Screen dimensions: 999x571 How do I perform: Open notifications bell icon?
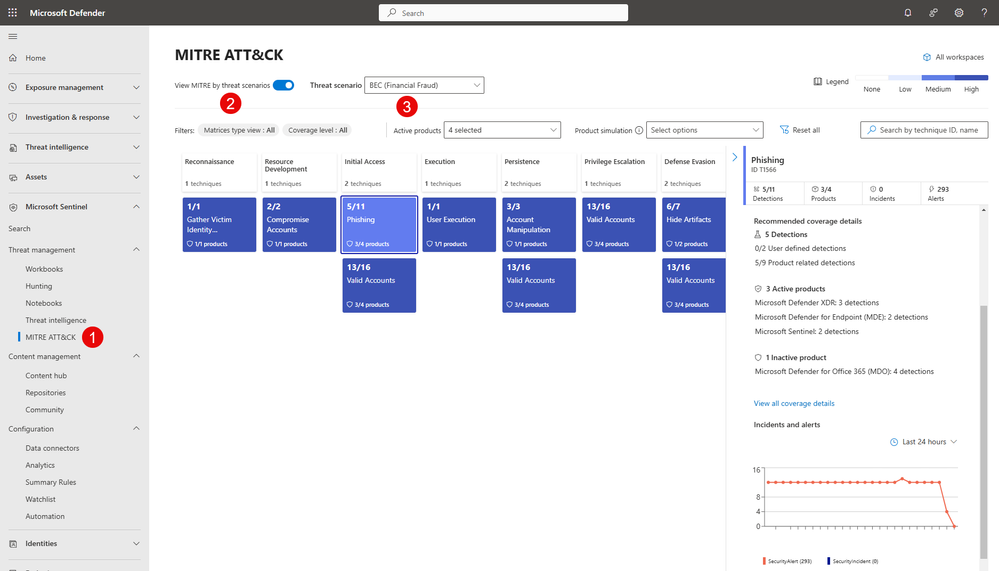click(x=908, y=13)
